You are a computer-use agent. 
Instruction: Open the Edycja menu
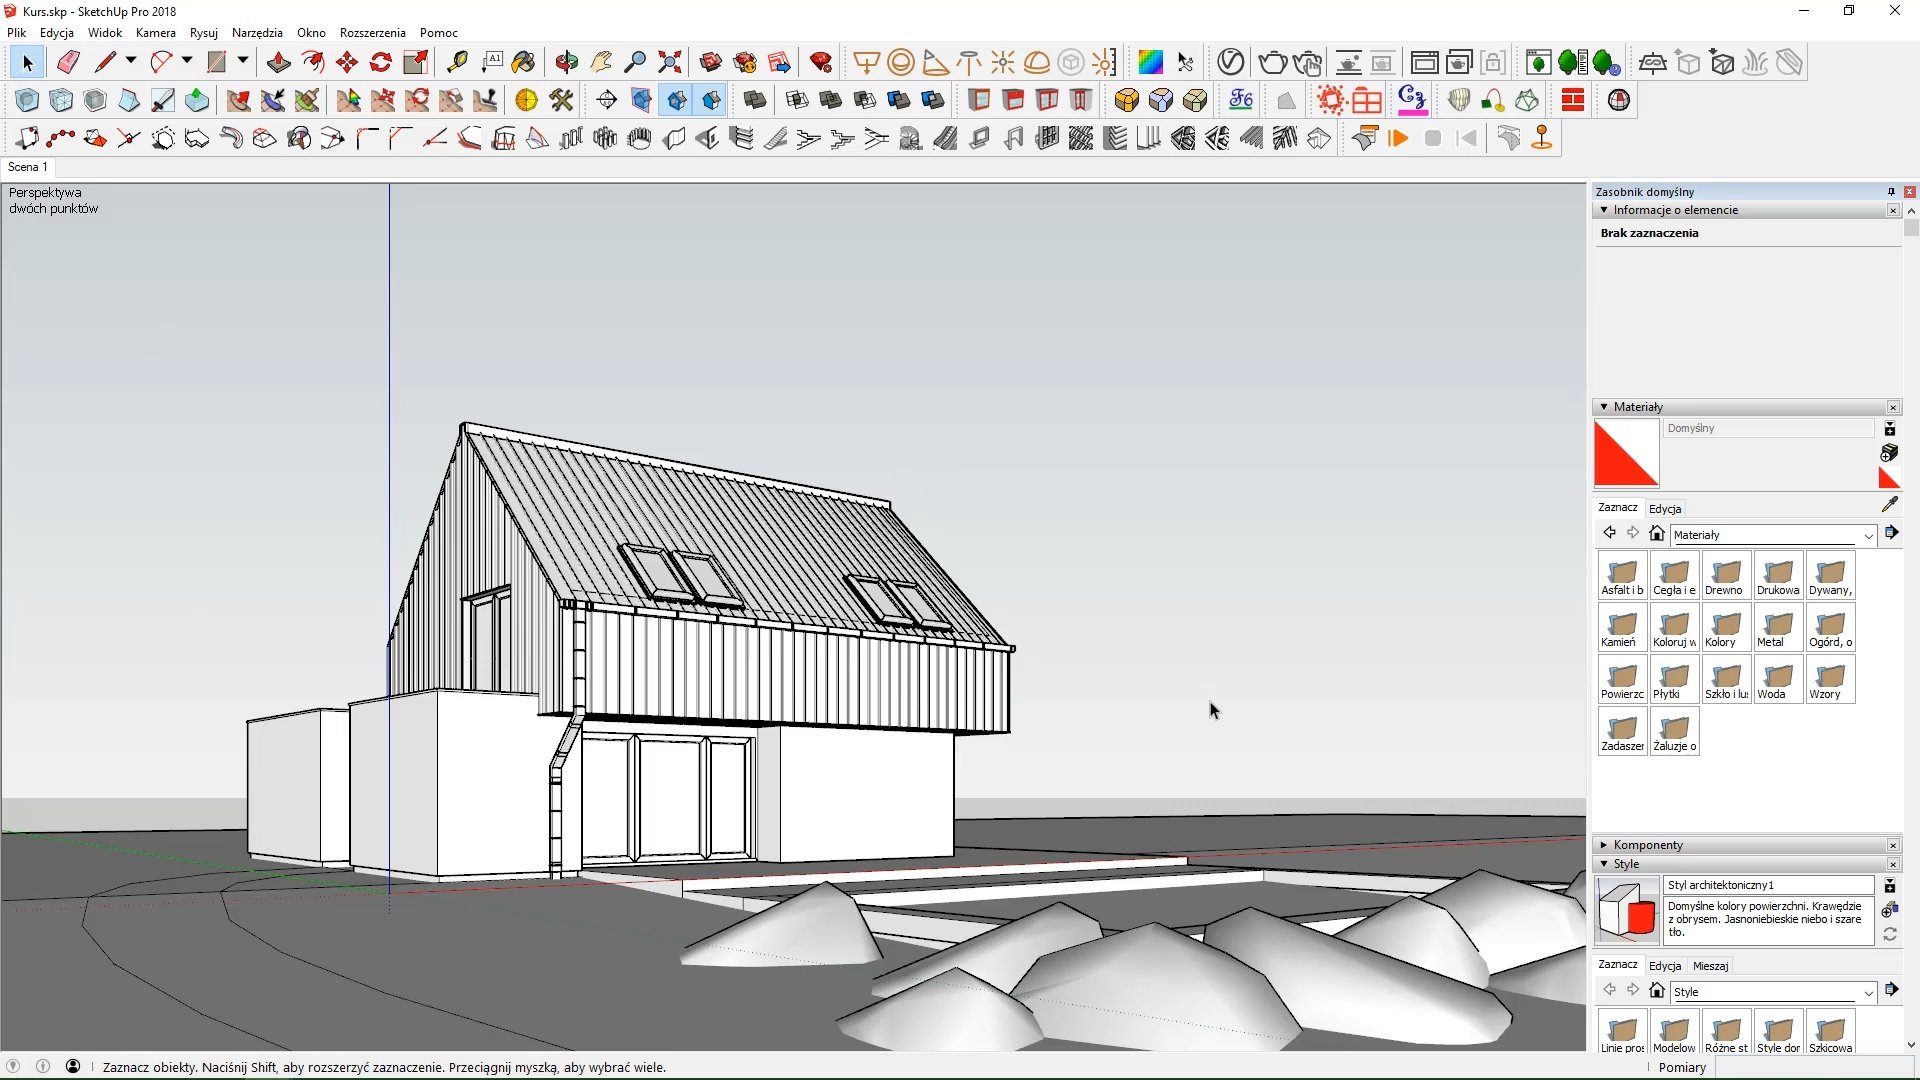(57, 32)
